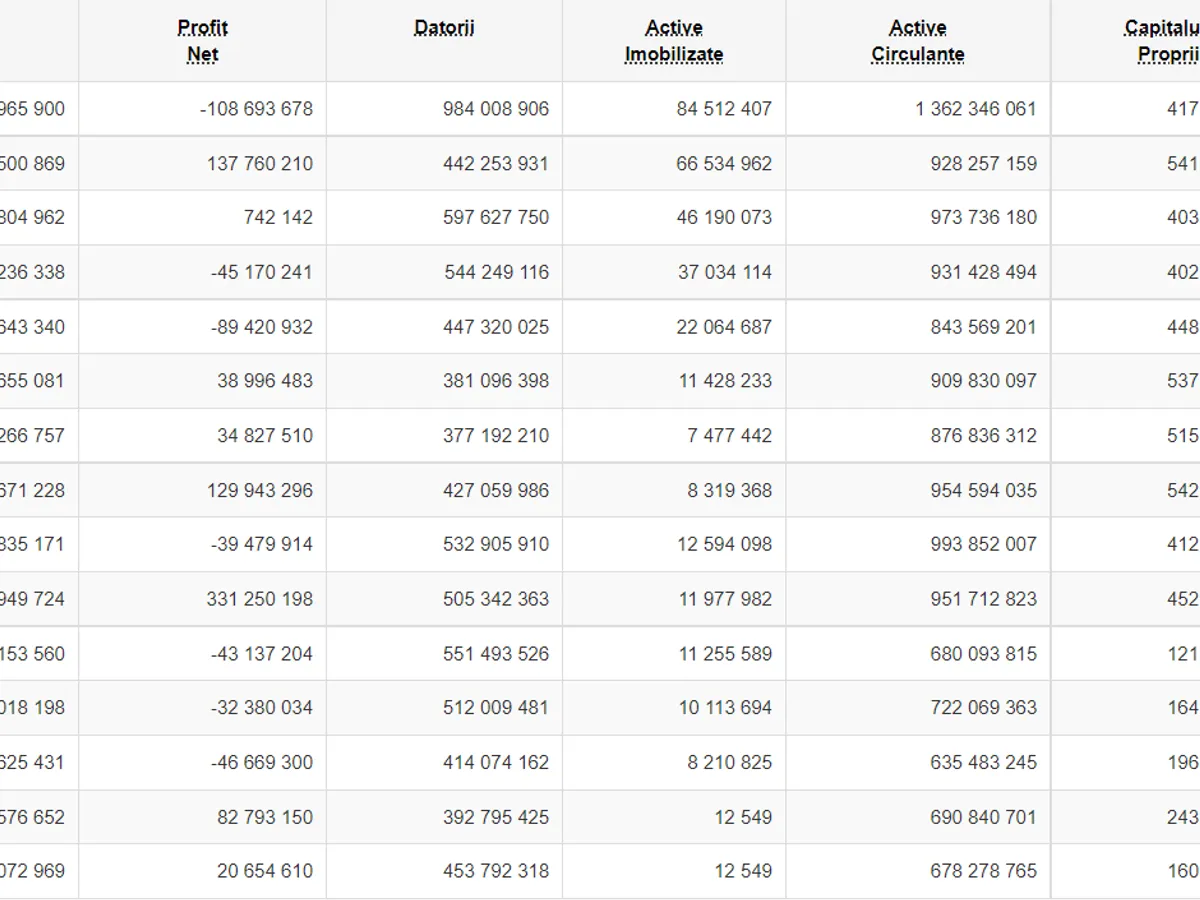Click the Profit Net cell -108 693 678
1200x900 pixels.
256,109
